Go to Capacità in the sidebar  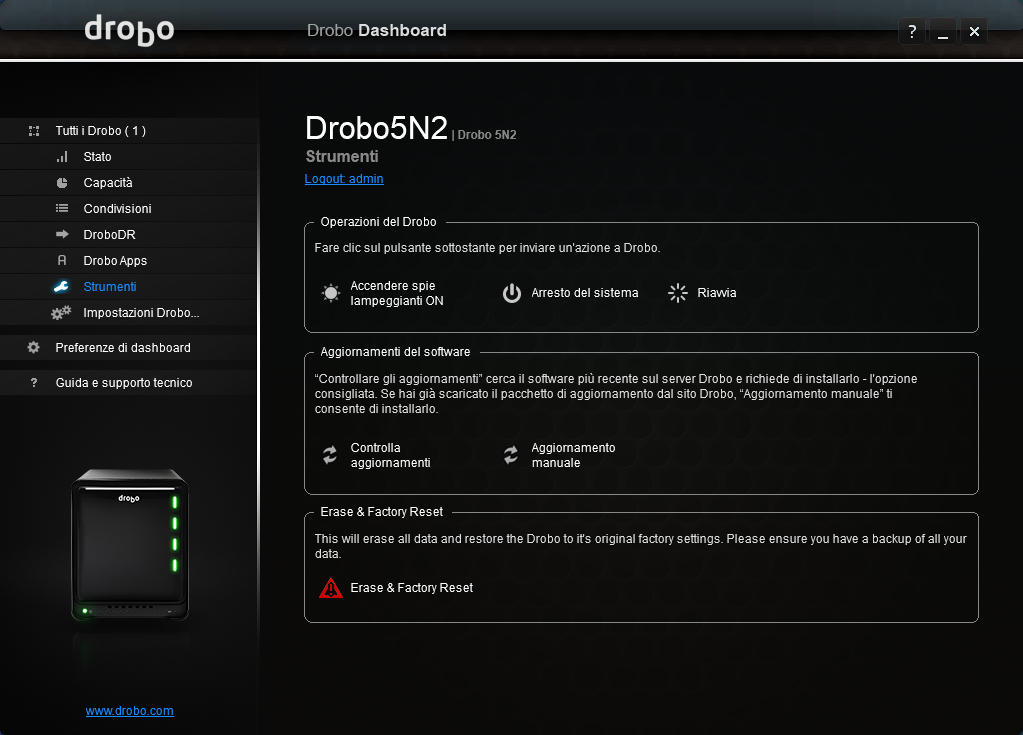108,183
